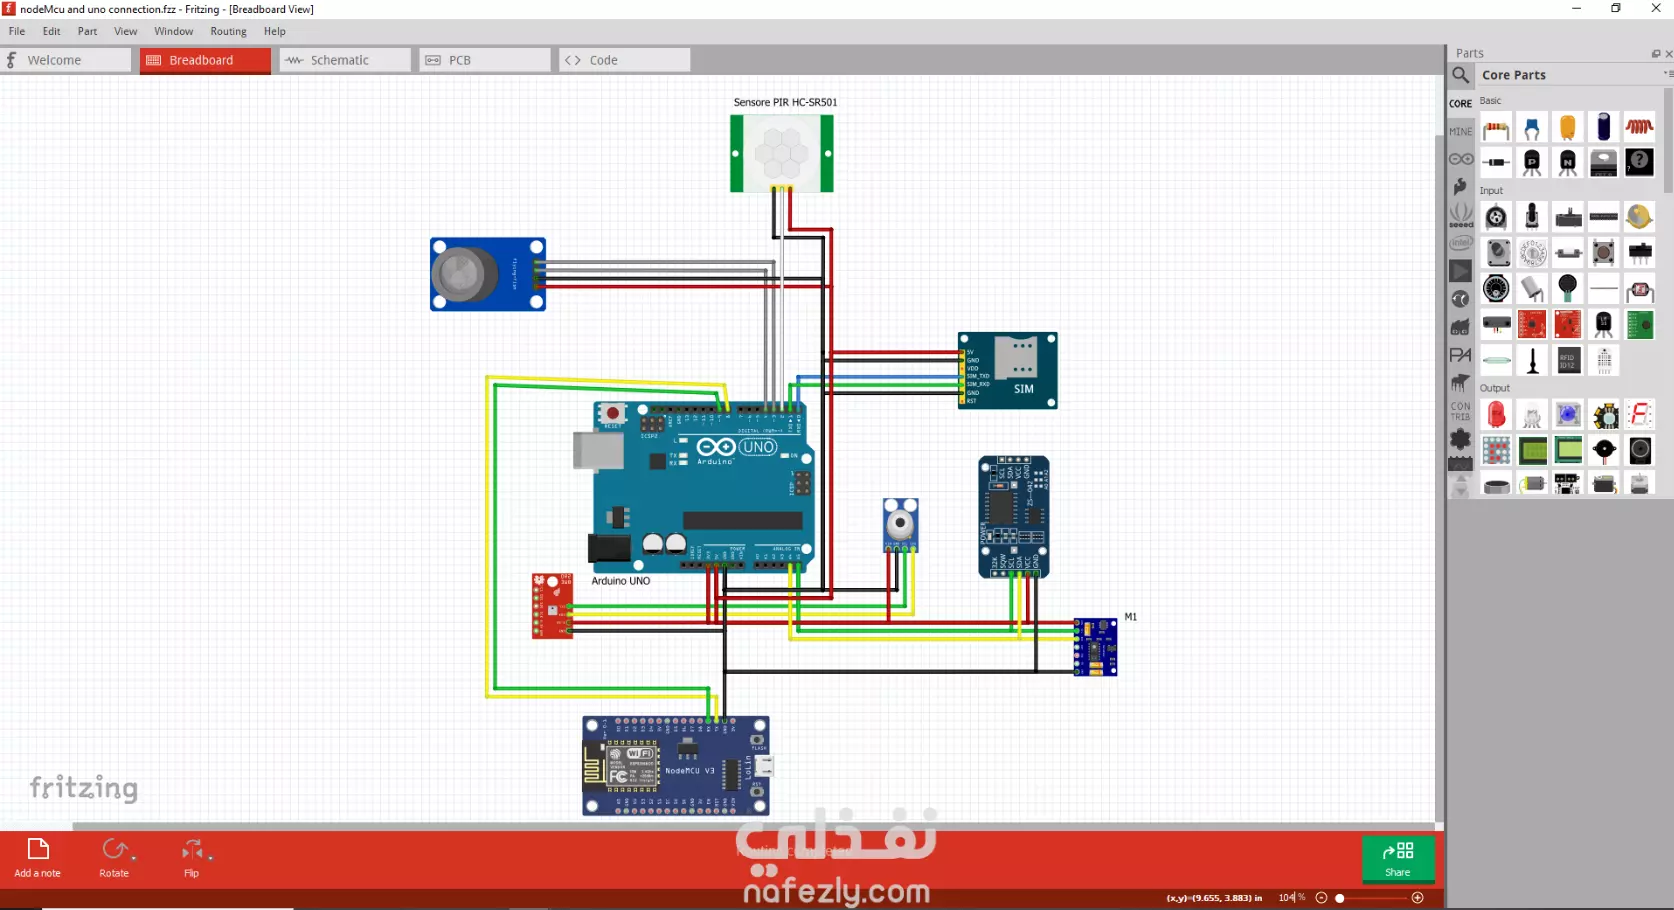Viewport: 1674px width, 910px height.
Task: Open the Part menu
Action: [x=88, y=31]
